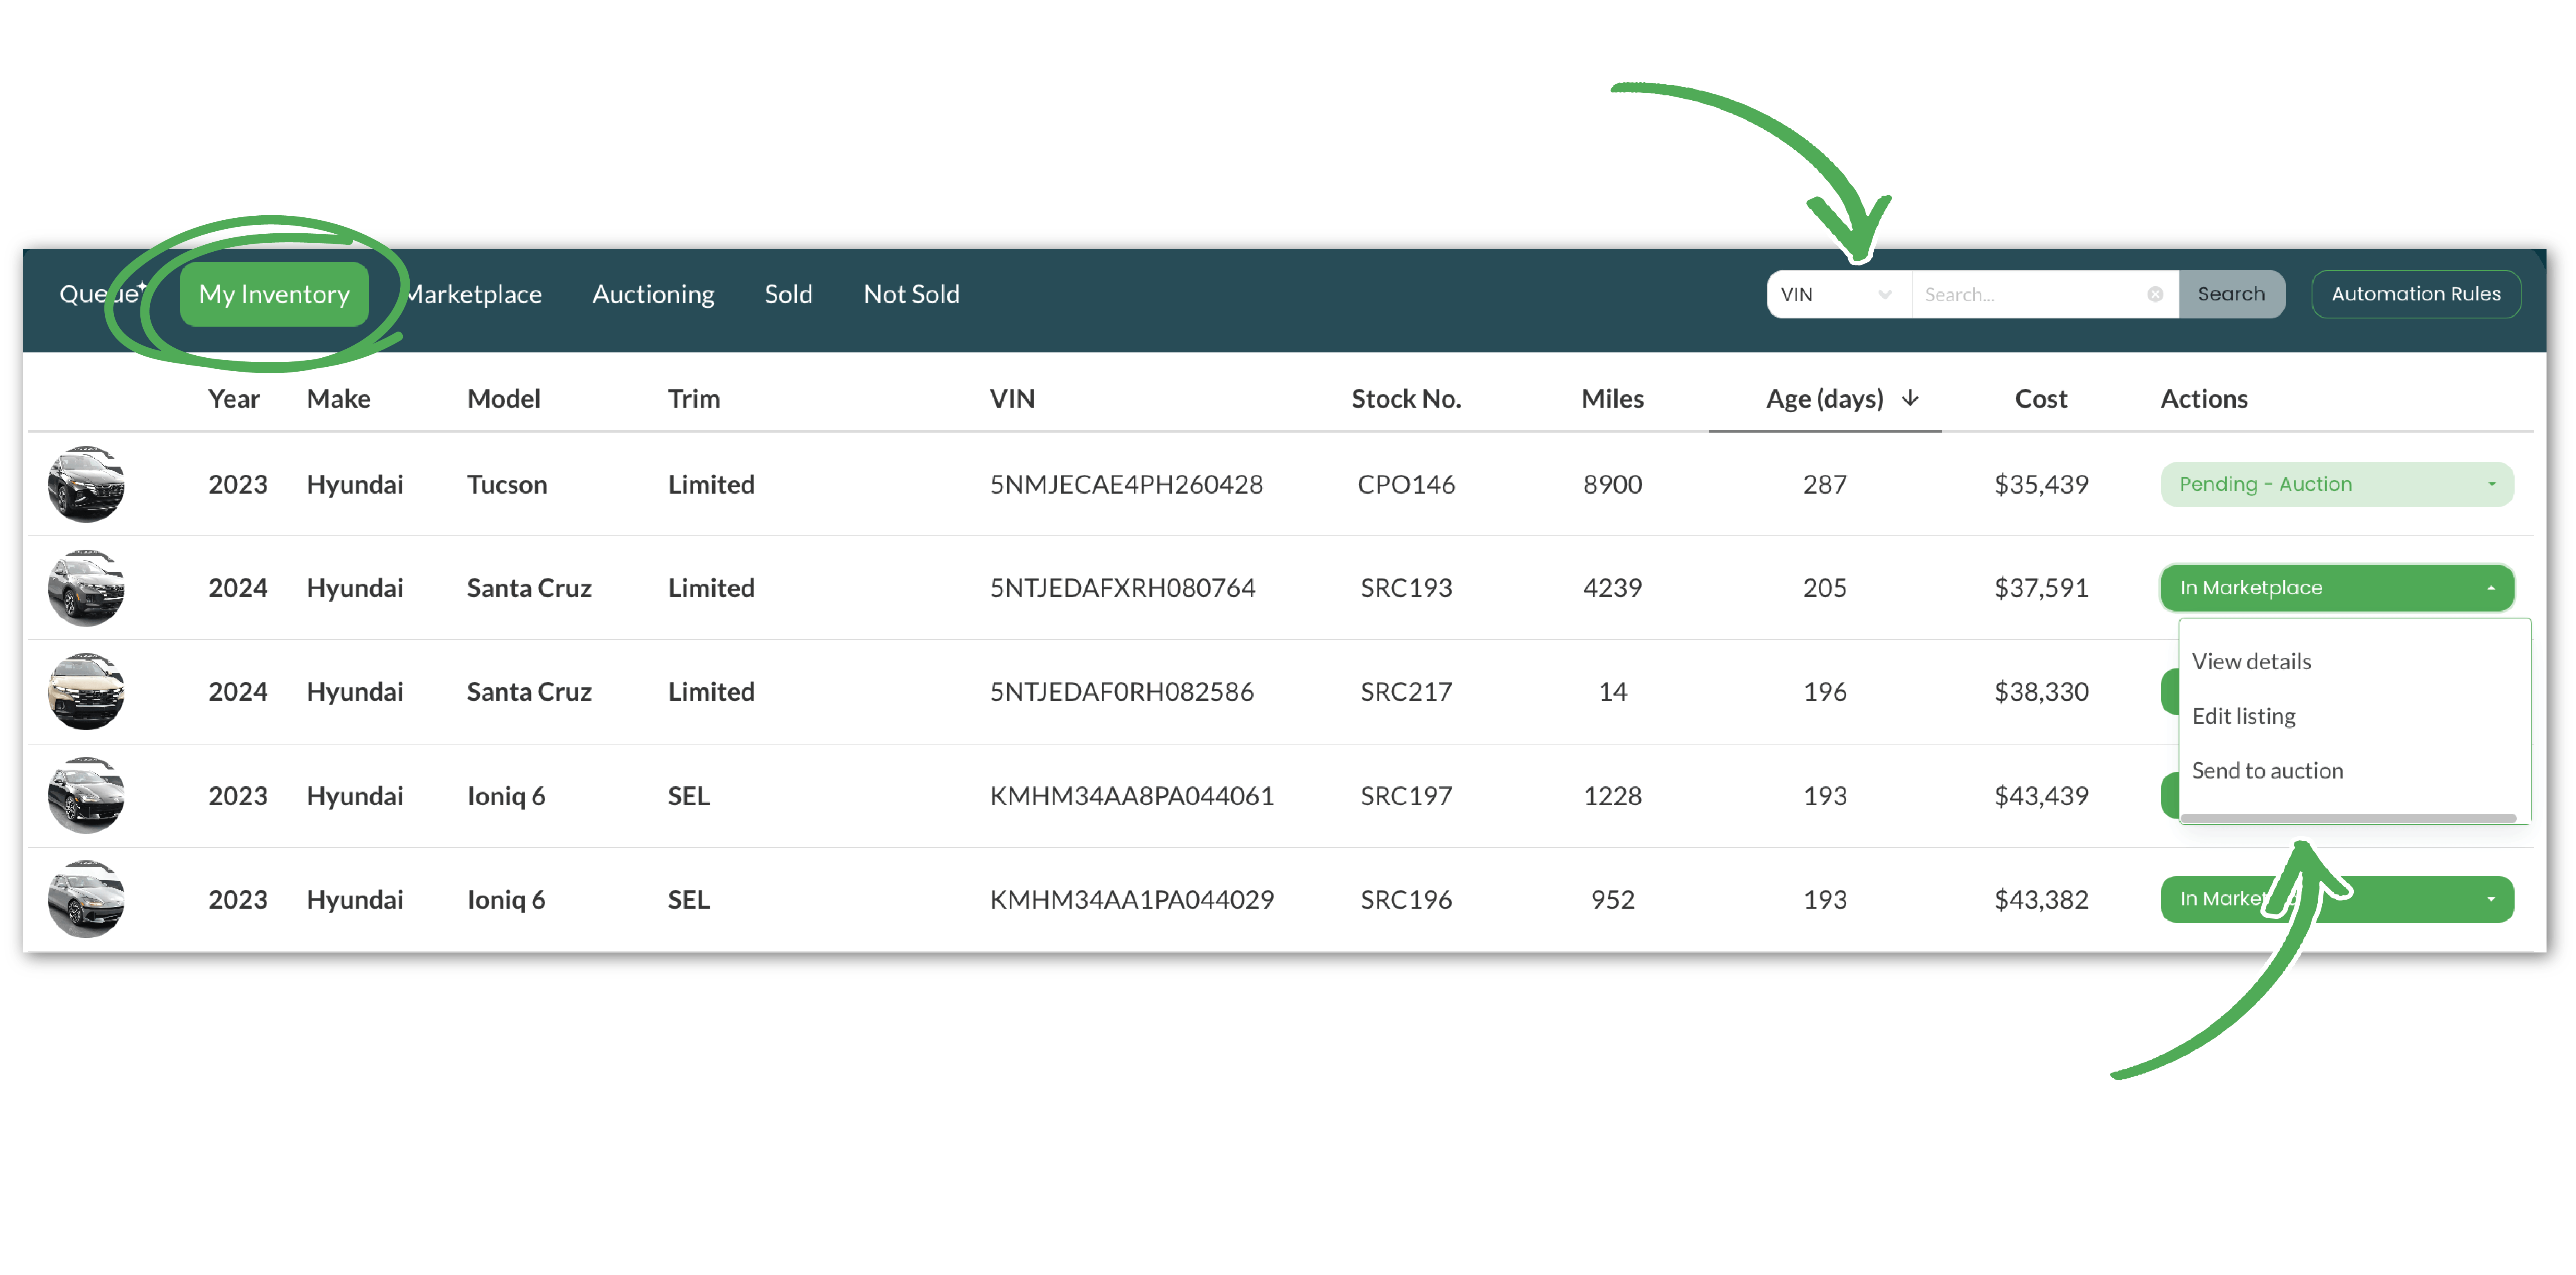Screen dimensions: 2576x1275
Task: Select VIN KMHM34AA1PA044029
Action: pos(1132,900)
